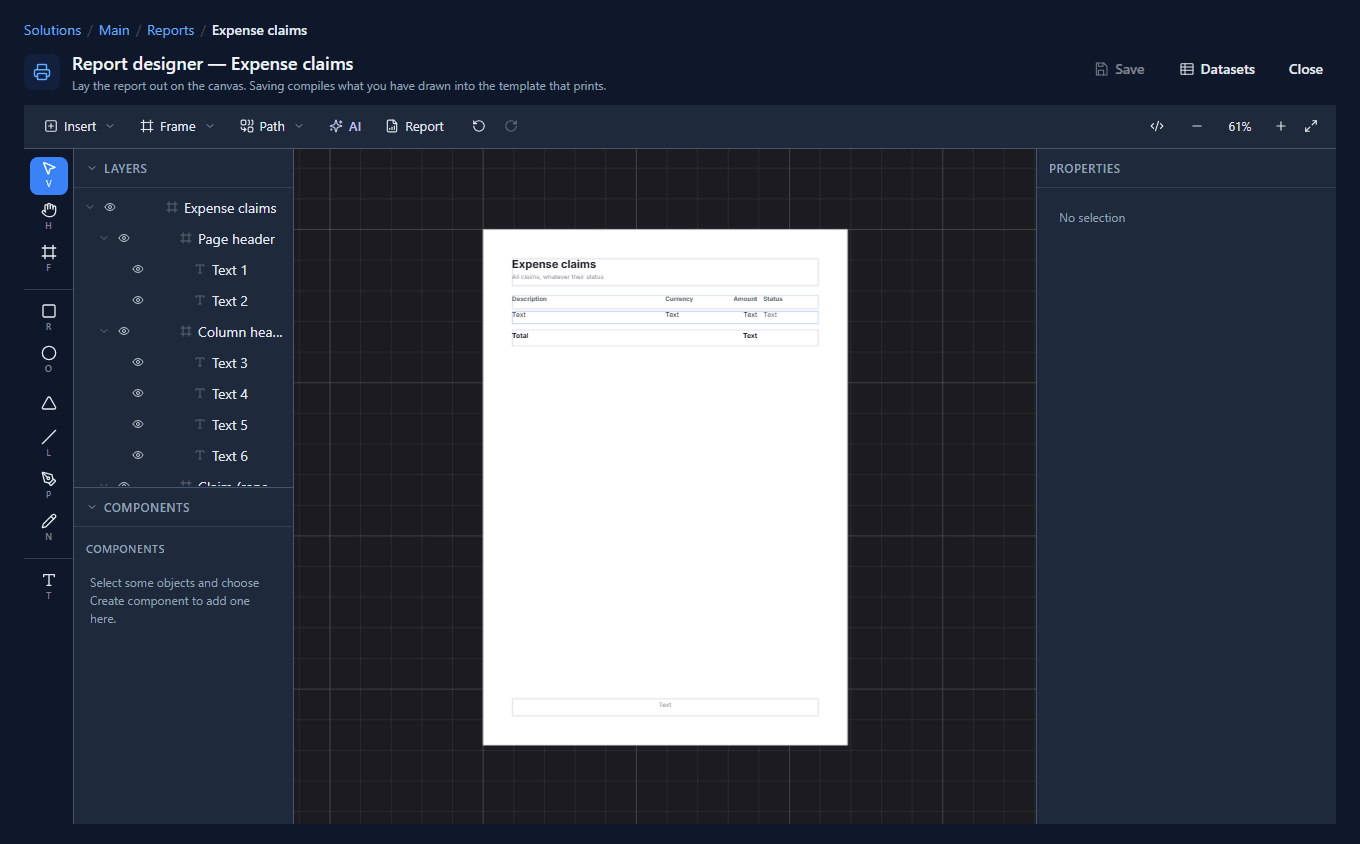The image size is (1360, 844).
Task: Toggle fullscreen canvas mode
Action: coord(1311,126)
